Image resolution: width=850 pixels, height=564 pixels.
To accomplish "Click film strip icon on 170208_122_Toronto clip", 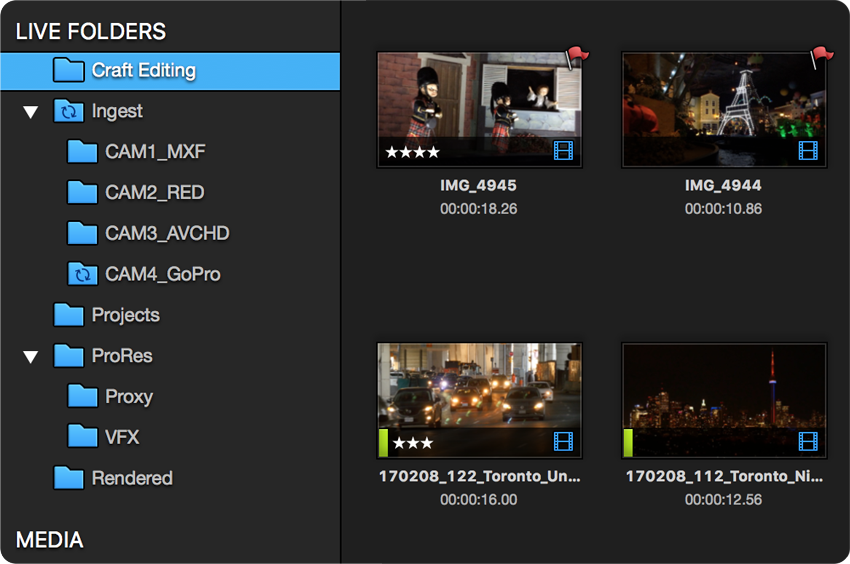I will pos(563,441).
